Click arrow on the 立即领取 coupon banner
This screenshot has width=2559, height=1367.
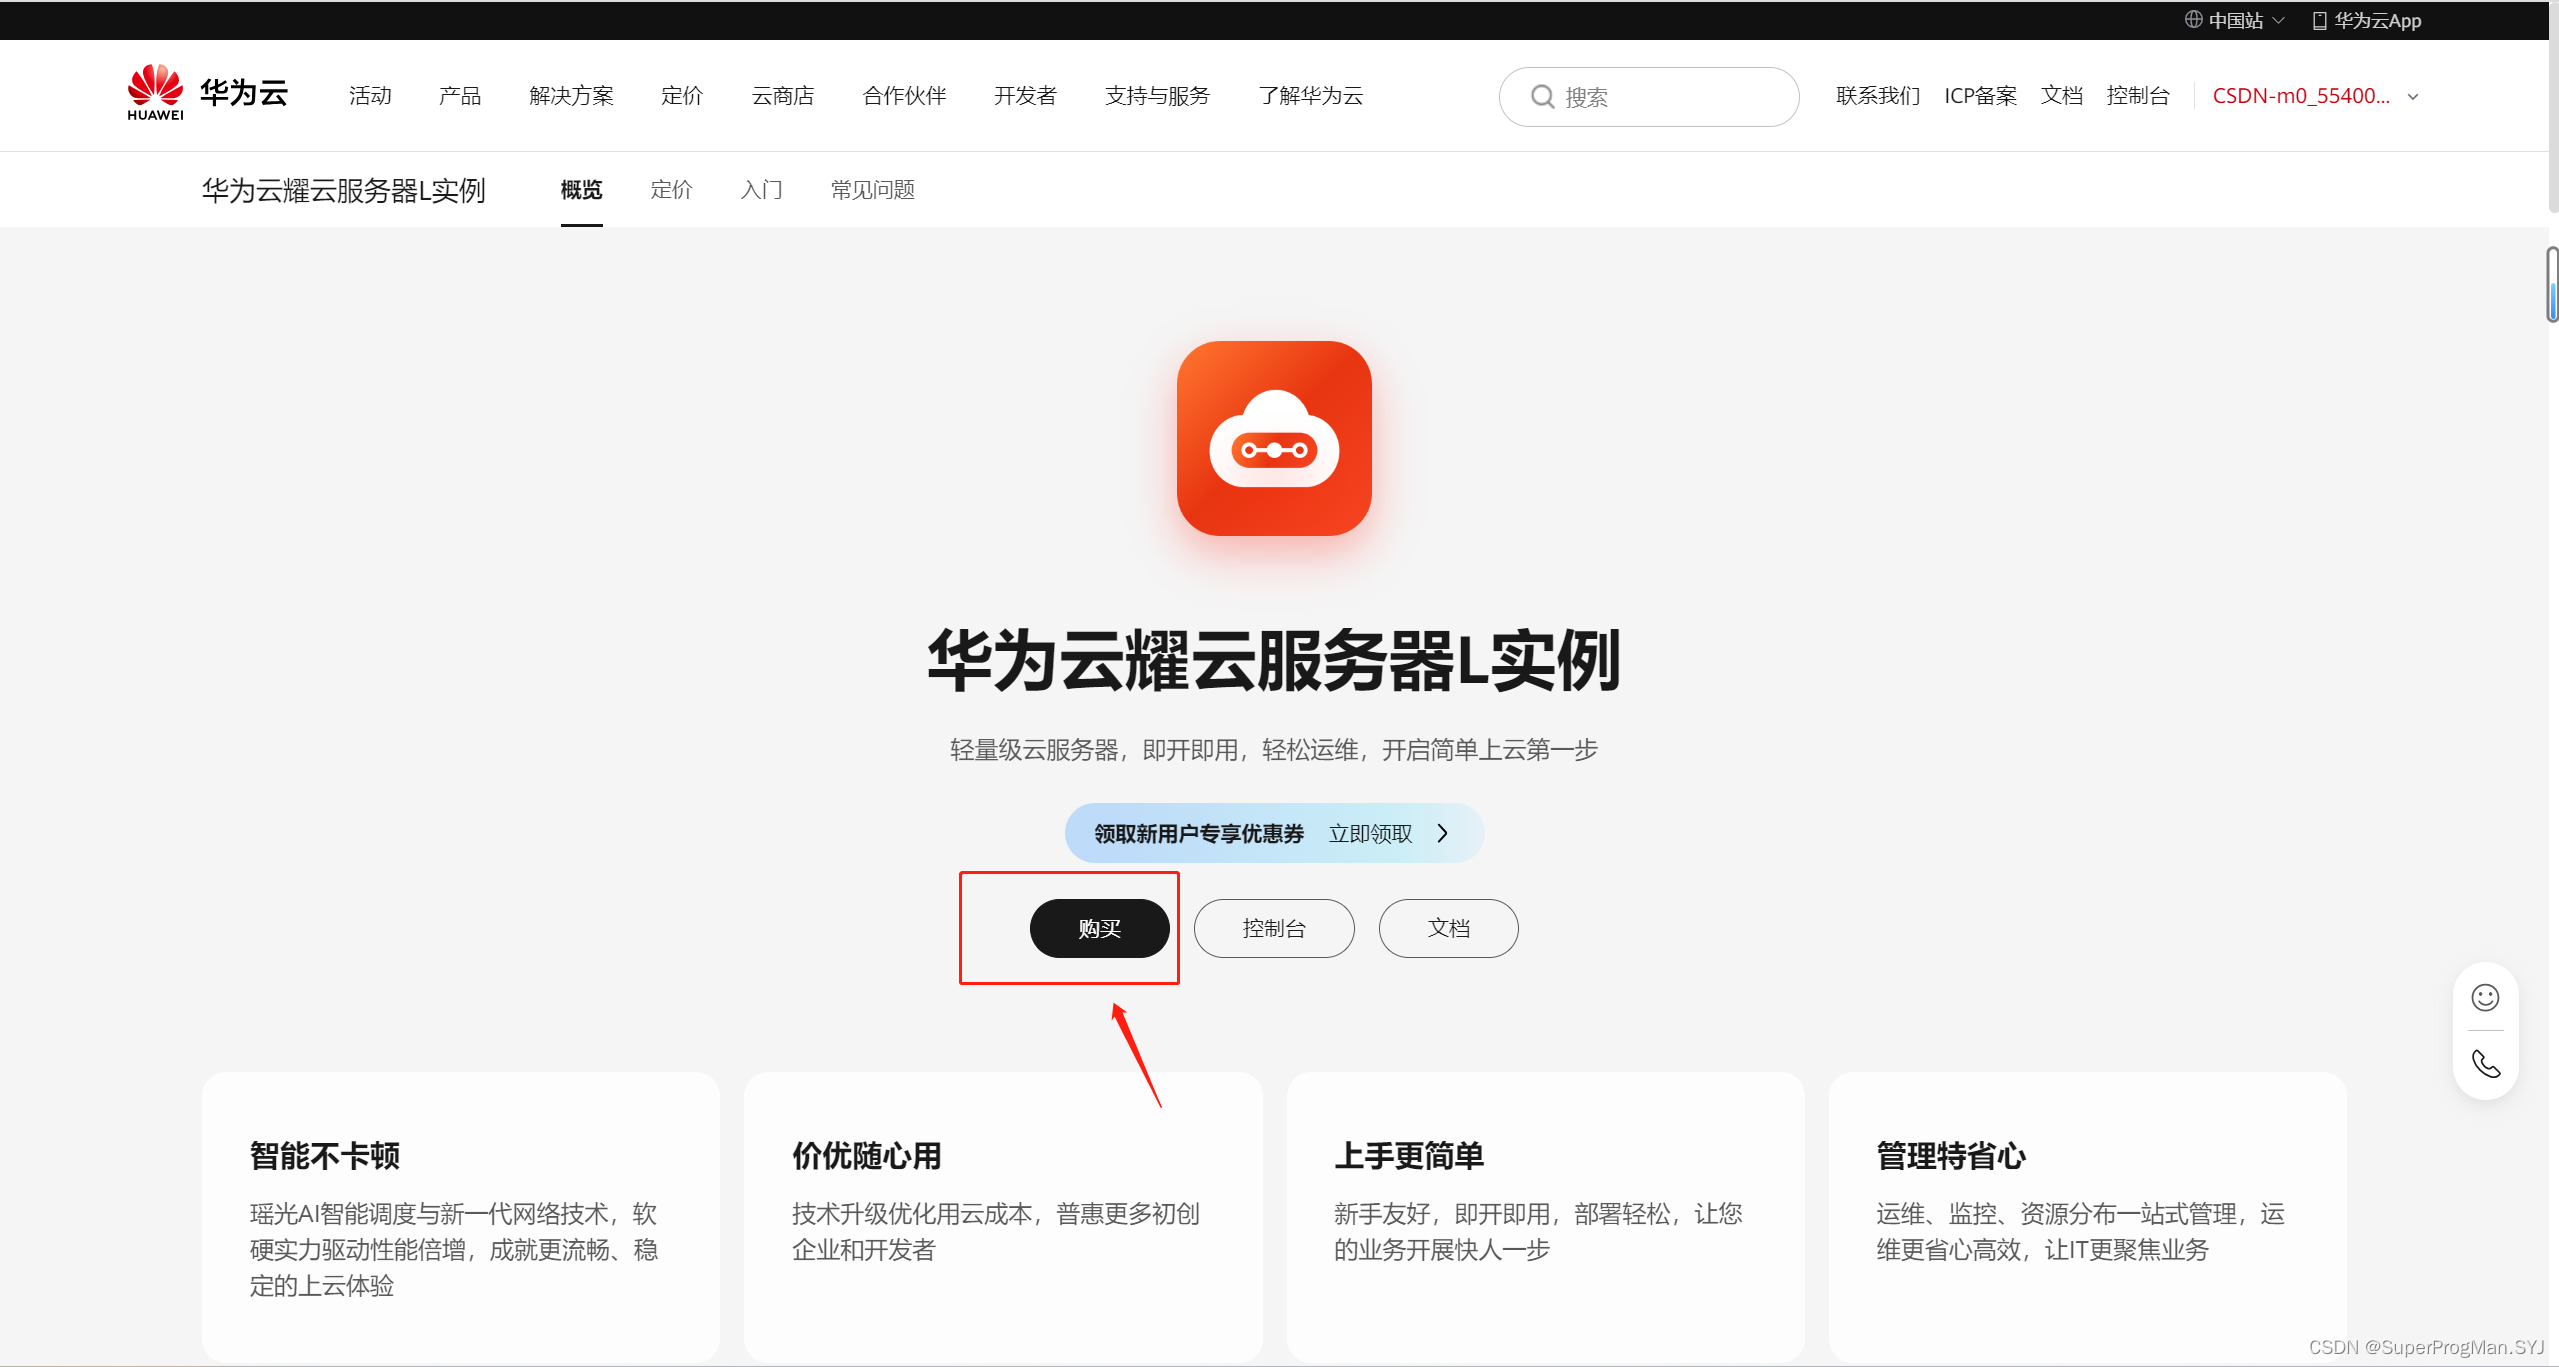(1442, 833)
